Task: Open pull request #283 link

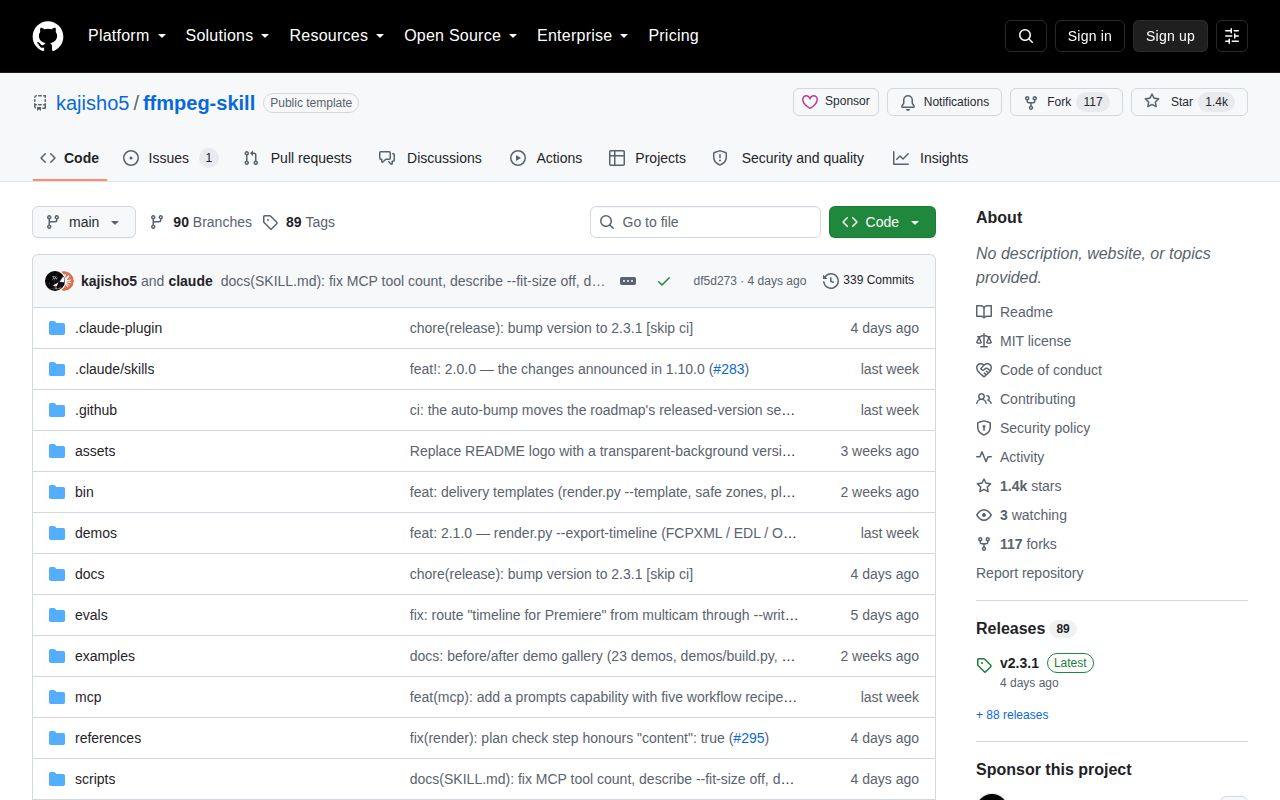Action: pyautogui.click(x=728, y=369)
